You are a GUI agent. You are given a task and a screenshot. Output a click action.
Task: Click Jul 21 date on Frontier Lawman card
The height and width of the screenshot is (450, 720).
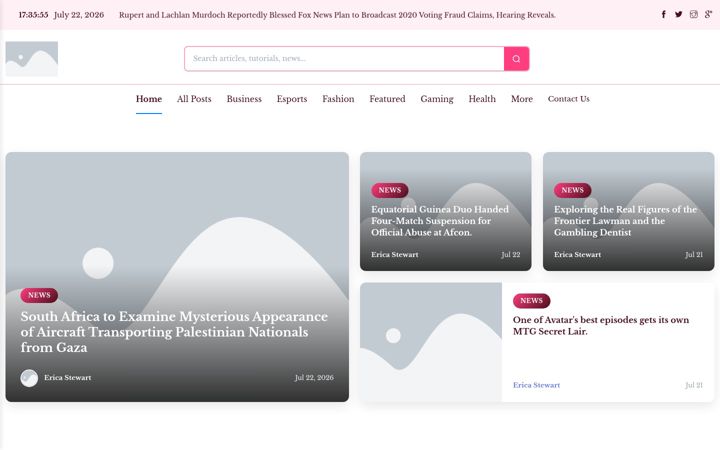click(x=694, y=254)
